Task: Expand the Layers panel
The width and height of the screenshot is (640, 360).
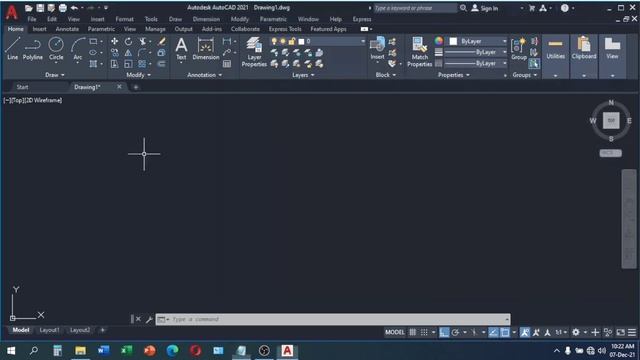Action: click(x=303, y=75)
